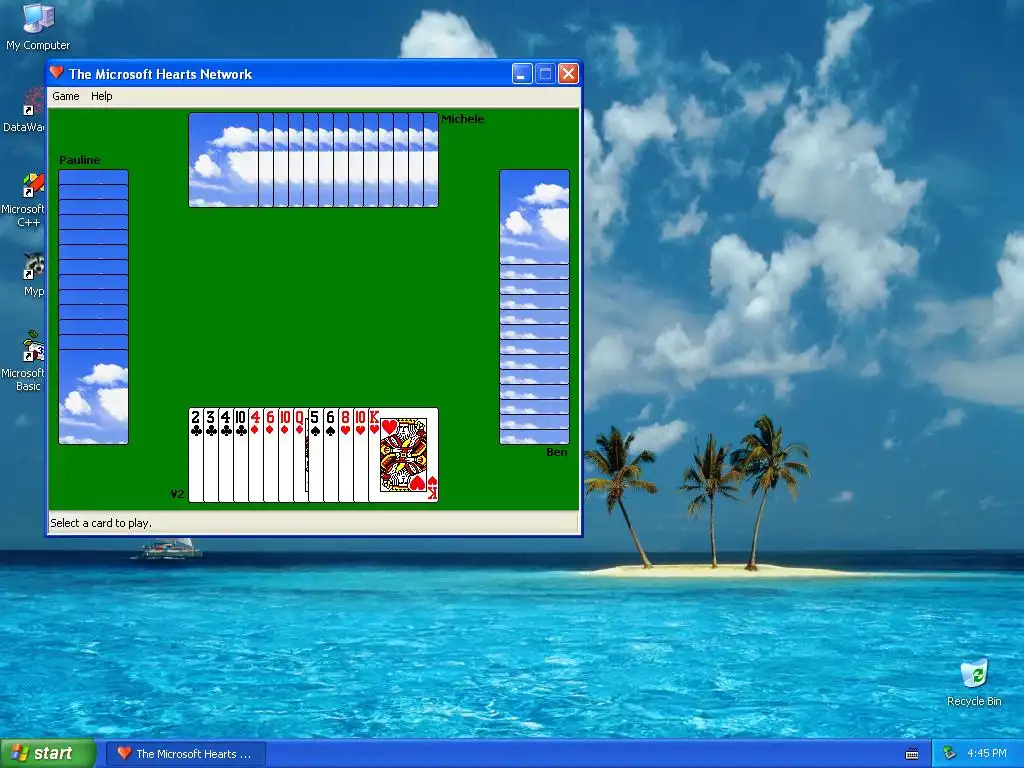Select the 4 of diamonds card
This screenshot has height=768, width=1024.
click(255, 455)
